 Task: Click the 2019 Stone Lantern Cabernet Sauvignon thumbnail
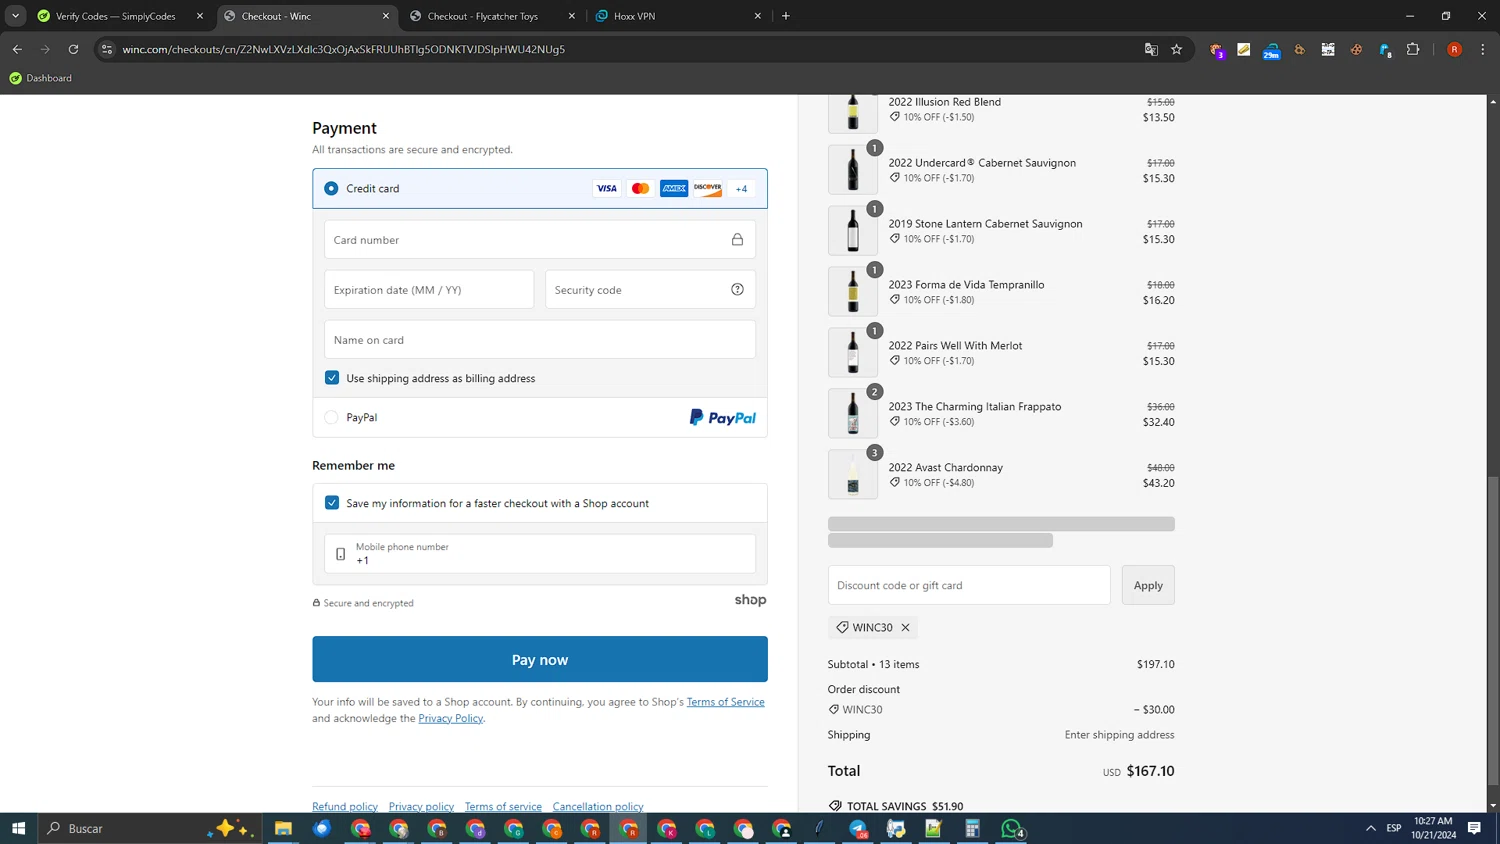[853, 231]
